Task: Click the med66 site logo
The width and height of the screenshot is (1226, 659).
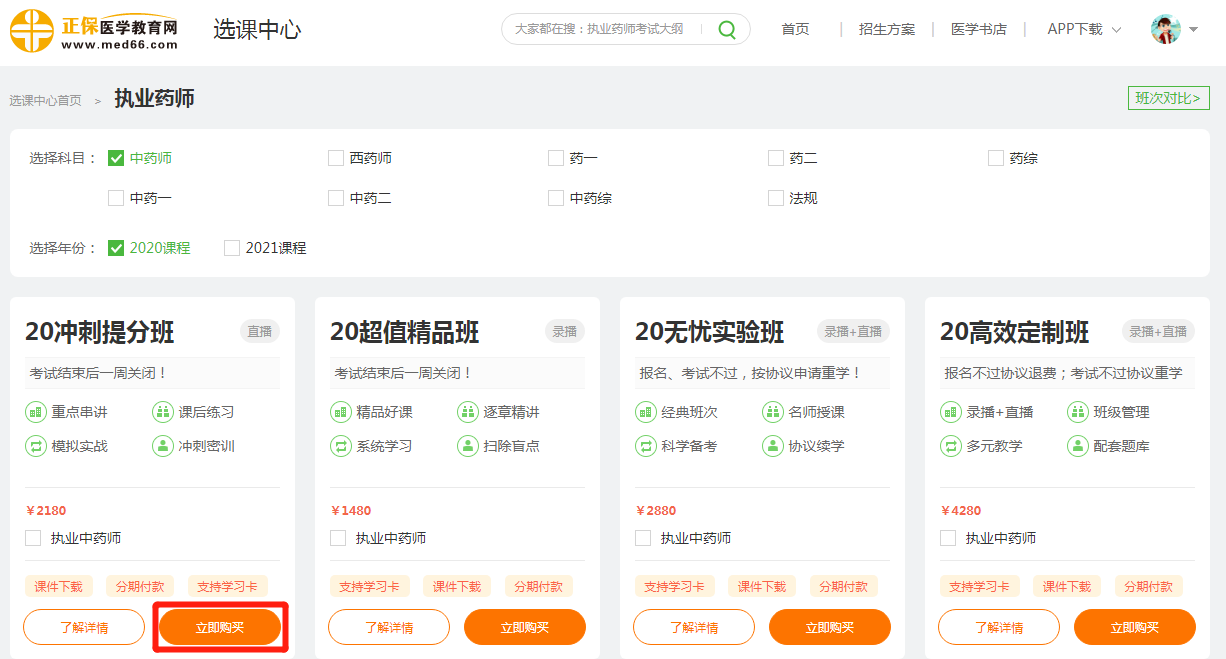Action: [x=94, y=30]
